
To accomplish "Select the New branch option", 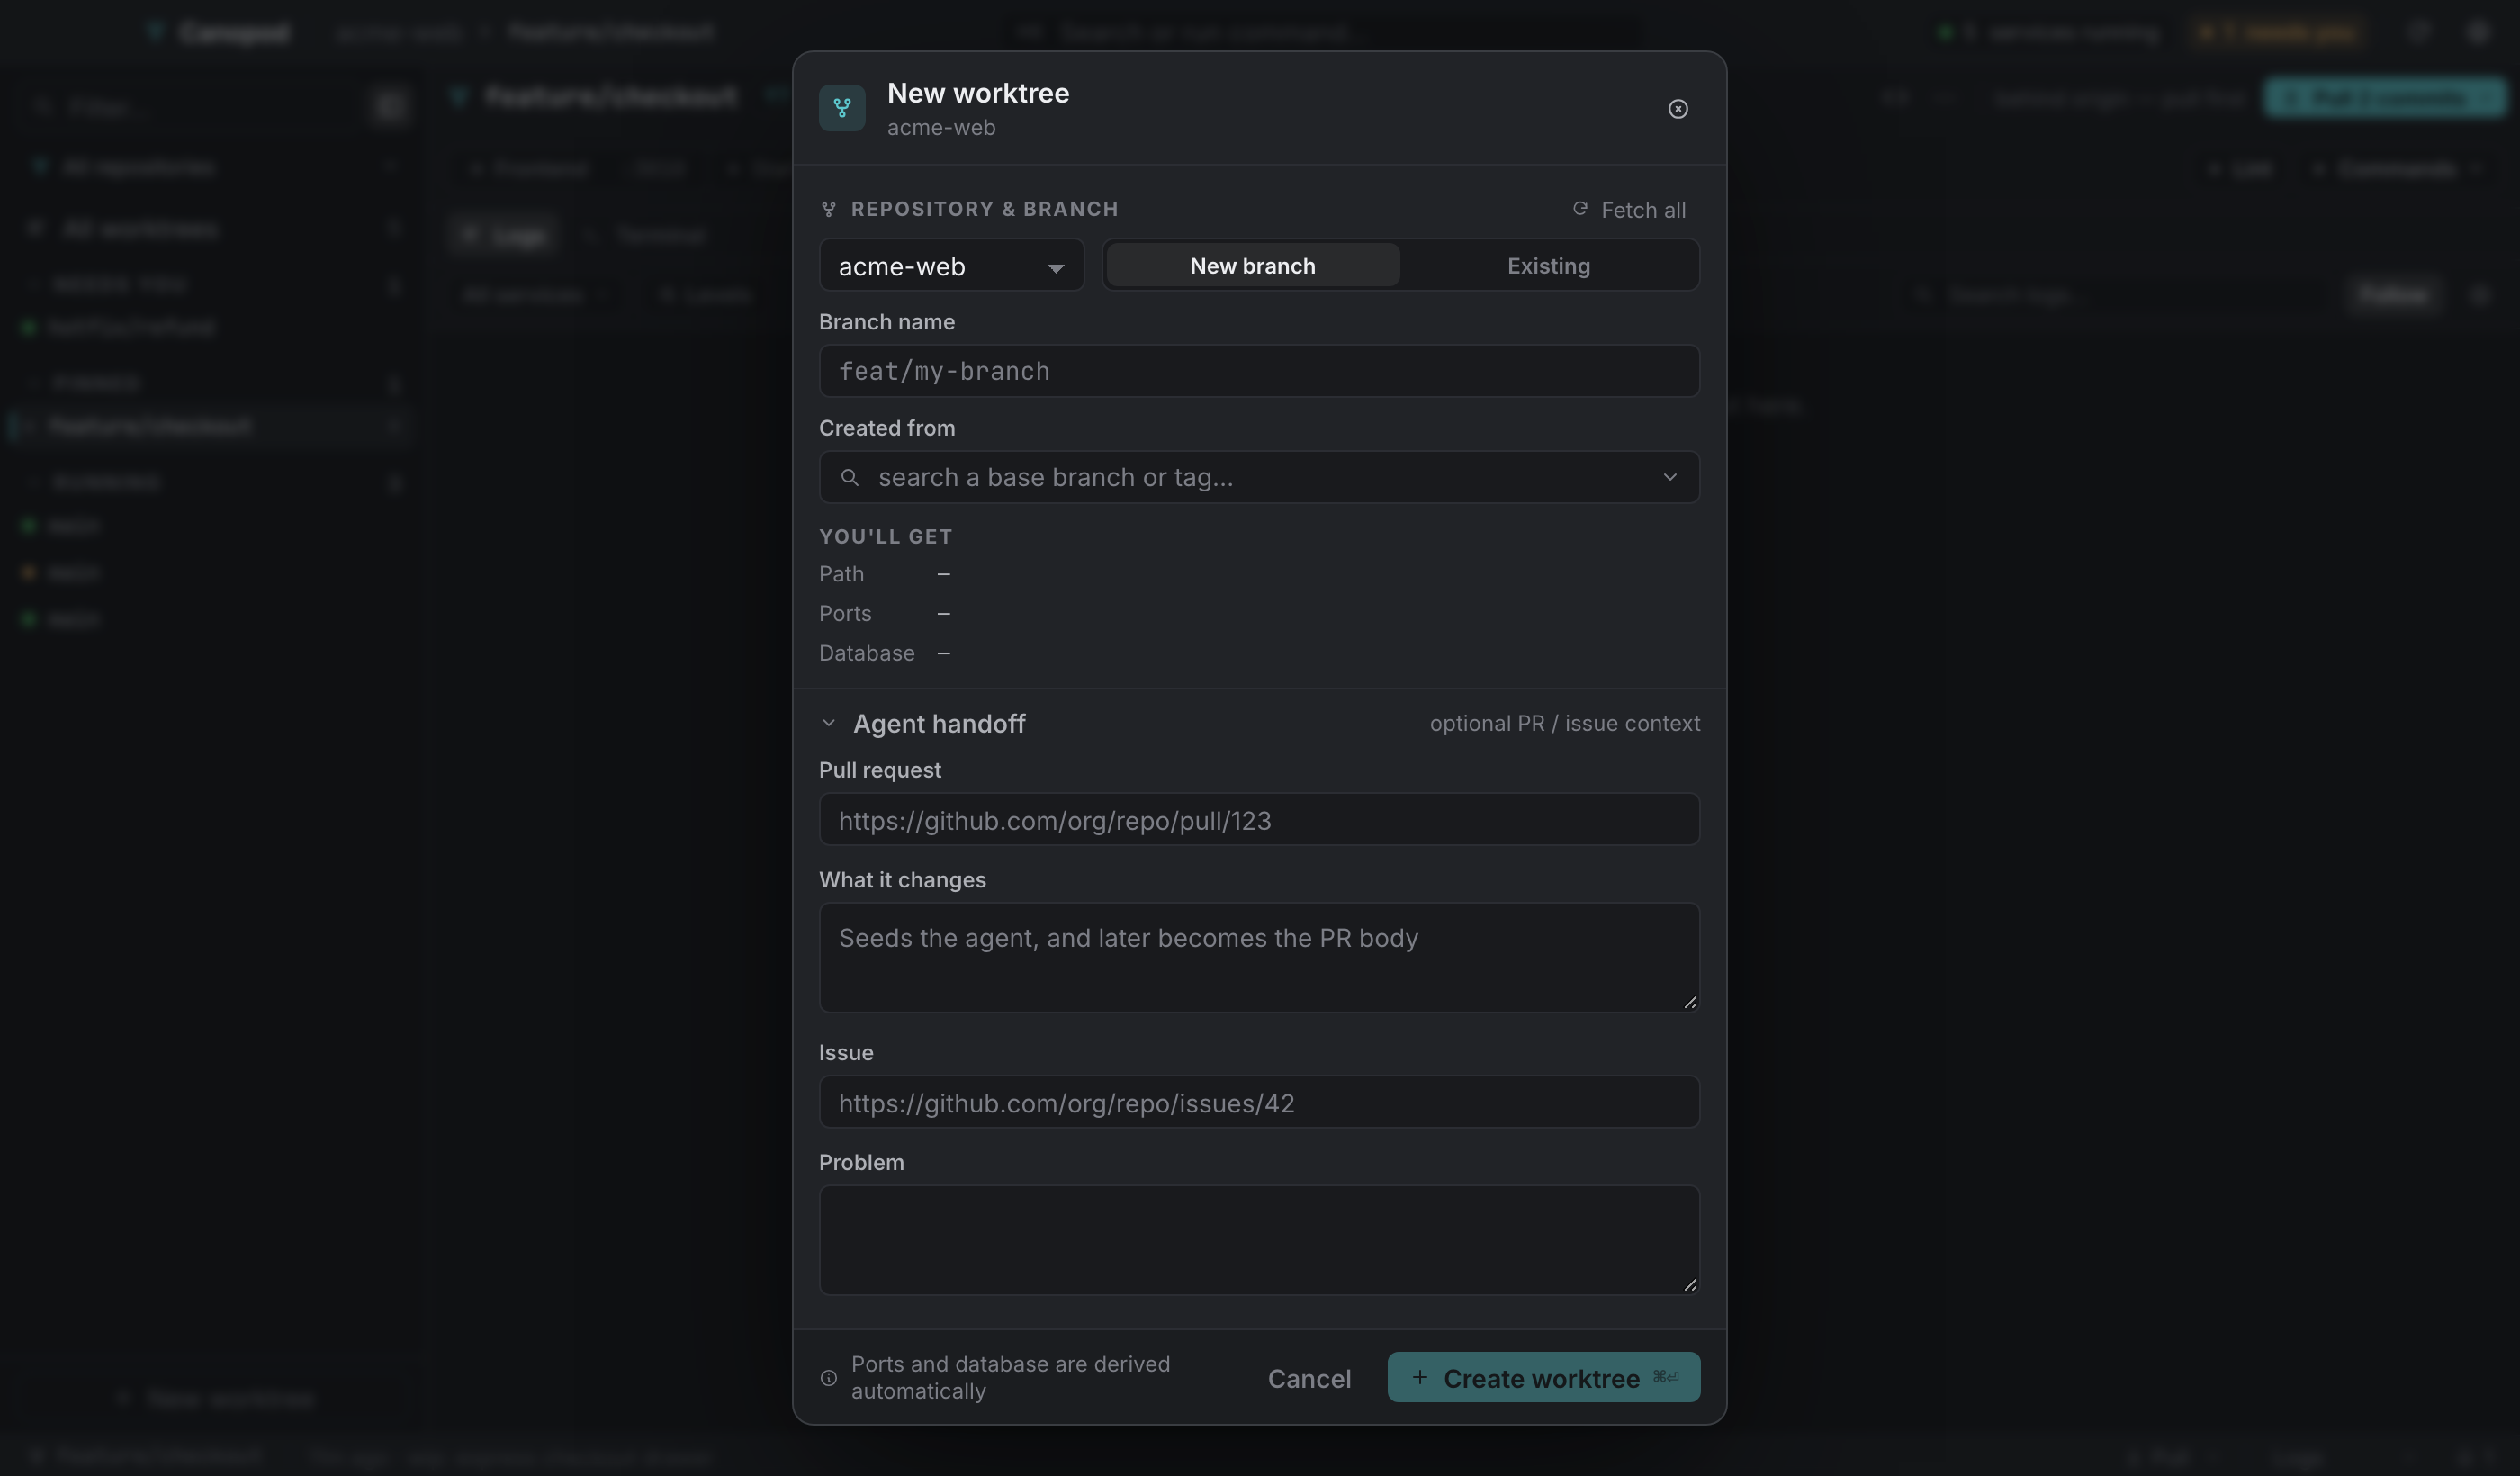I will point(1252,266).
